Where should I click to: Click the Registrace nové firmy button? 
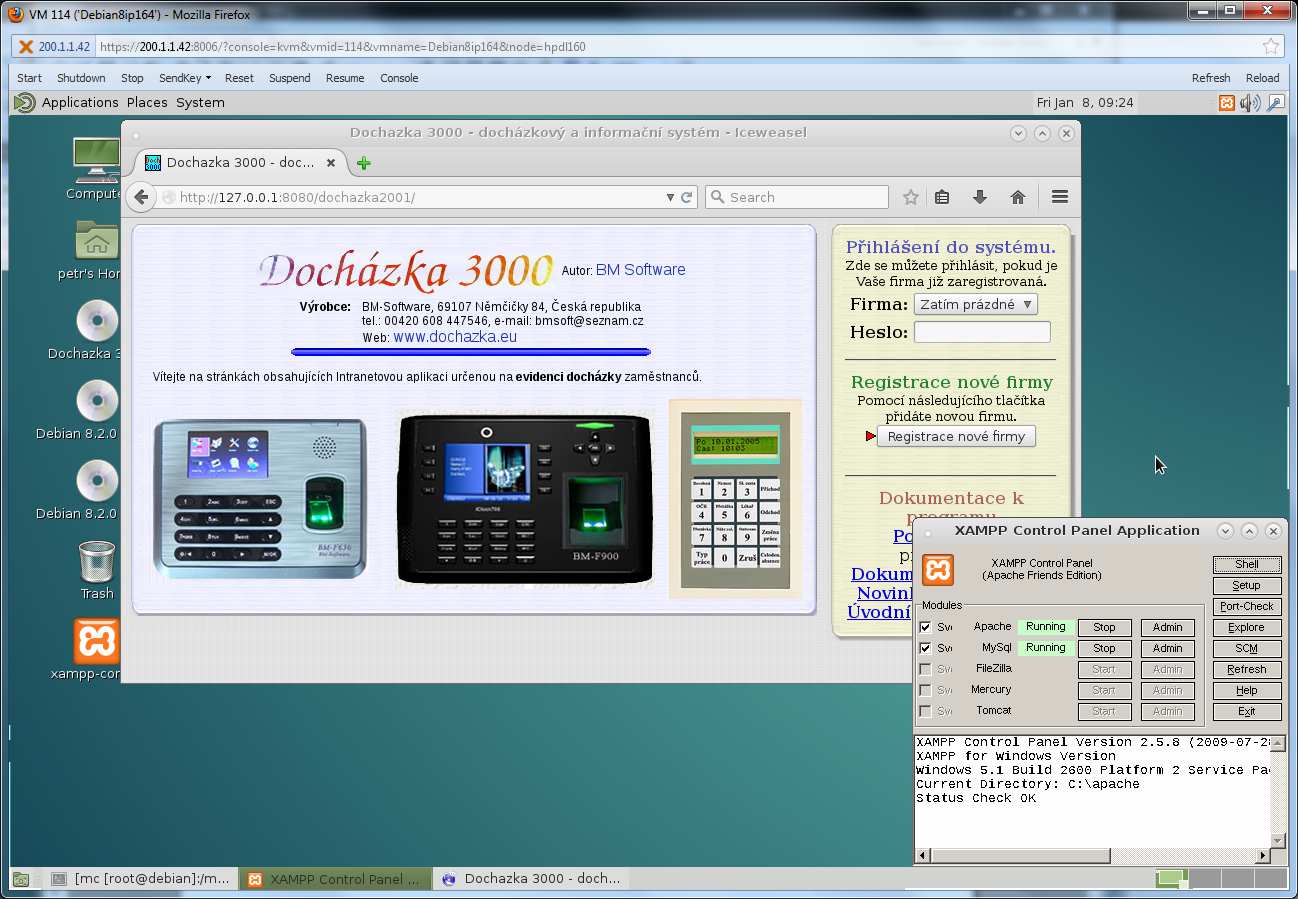[956, 437]
